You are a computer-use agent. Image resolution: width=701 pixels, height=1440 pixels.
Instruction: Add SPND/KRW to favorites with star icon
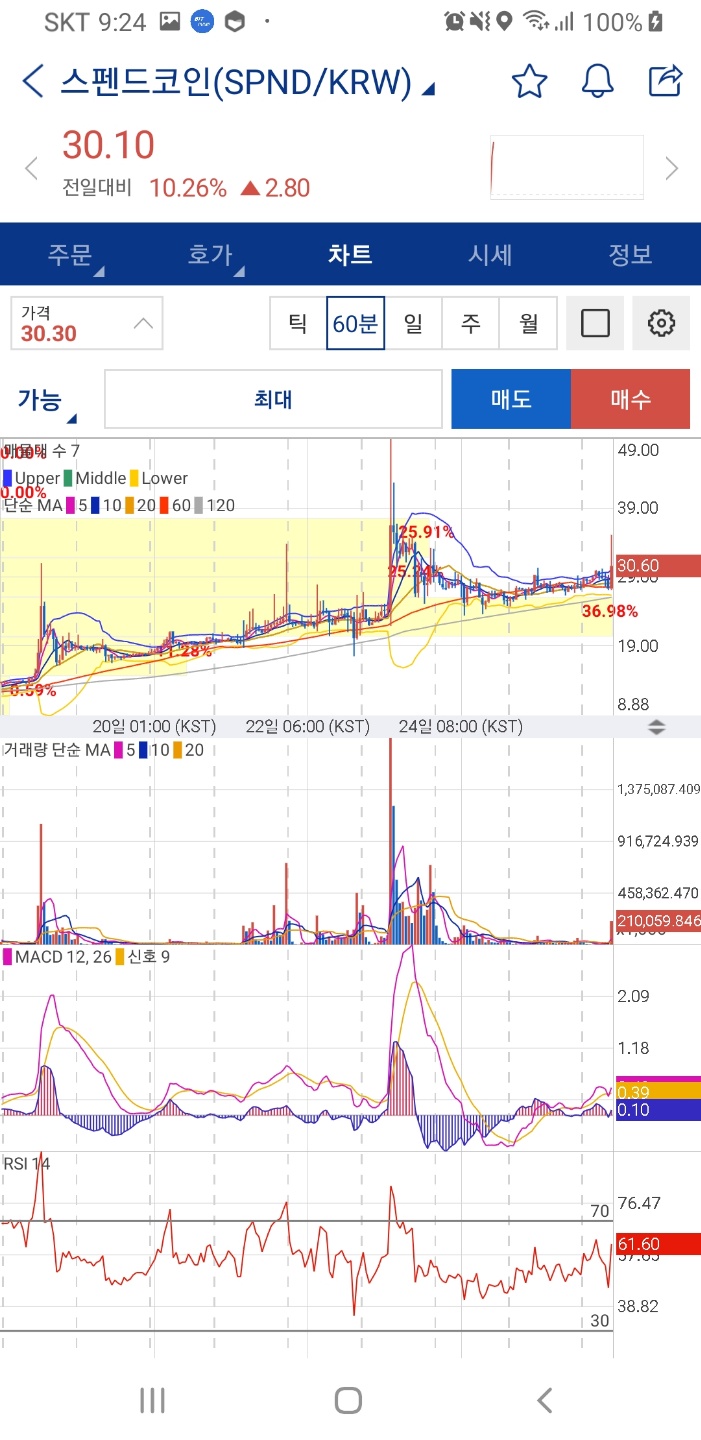pos(529,81)
